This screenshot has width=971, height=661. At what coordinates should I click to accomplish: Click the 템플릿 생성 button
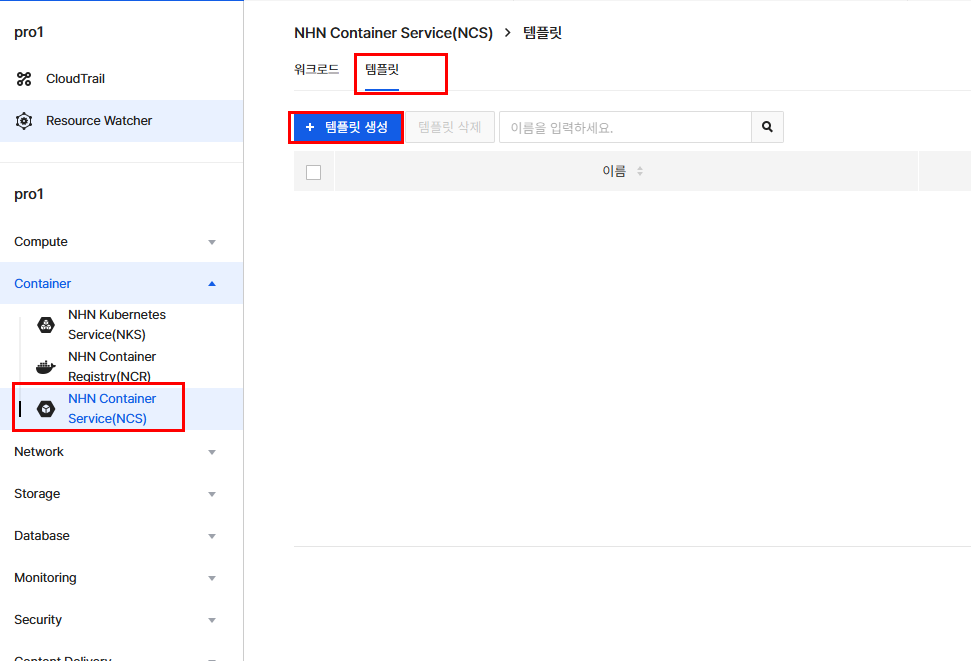tap(346, 128)
